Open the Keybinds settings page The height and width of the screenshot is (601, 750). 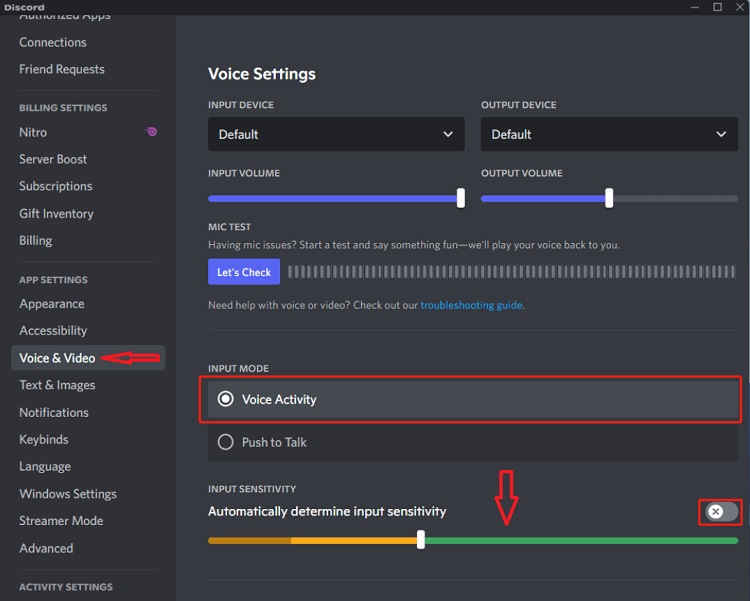tap(44, 439)
